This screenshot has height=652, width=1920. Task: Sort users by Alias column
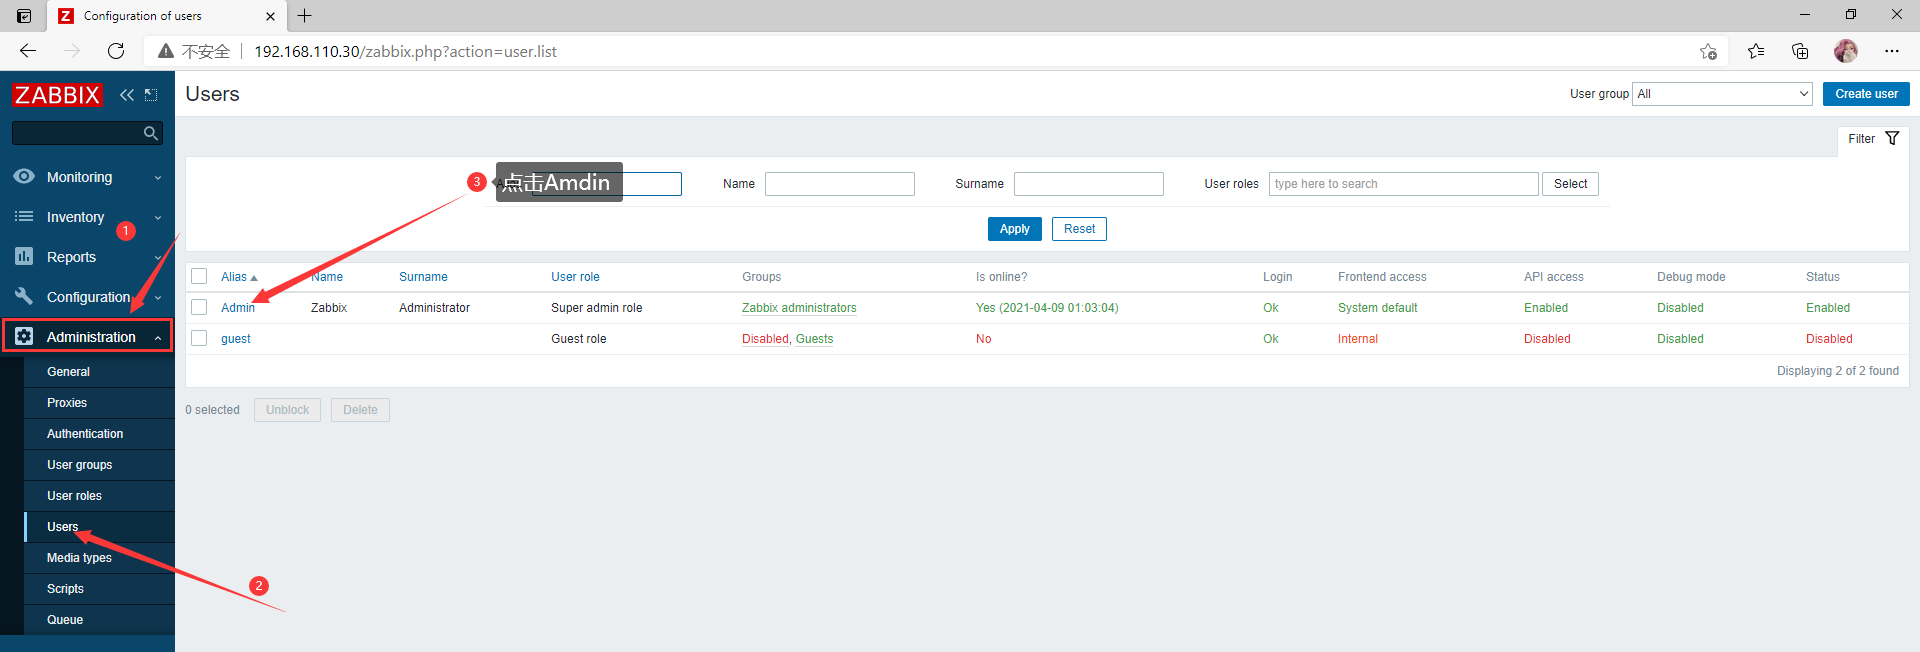coord(239,277)
